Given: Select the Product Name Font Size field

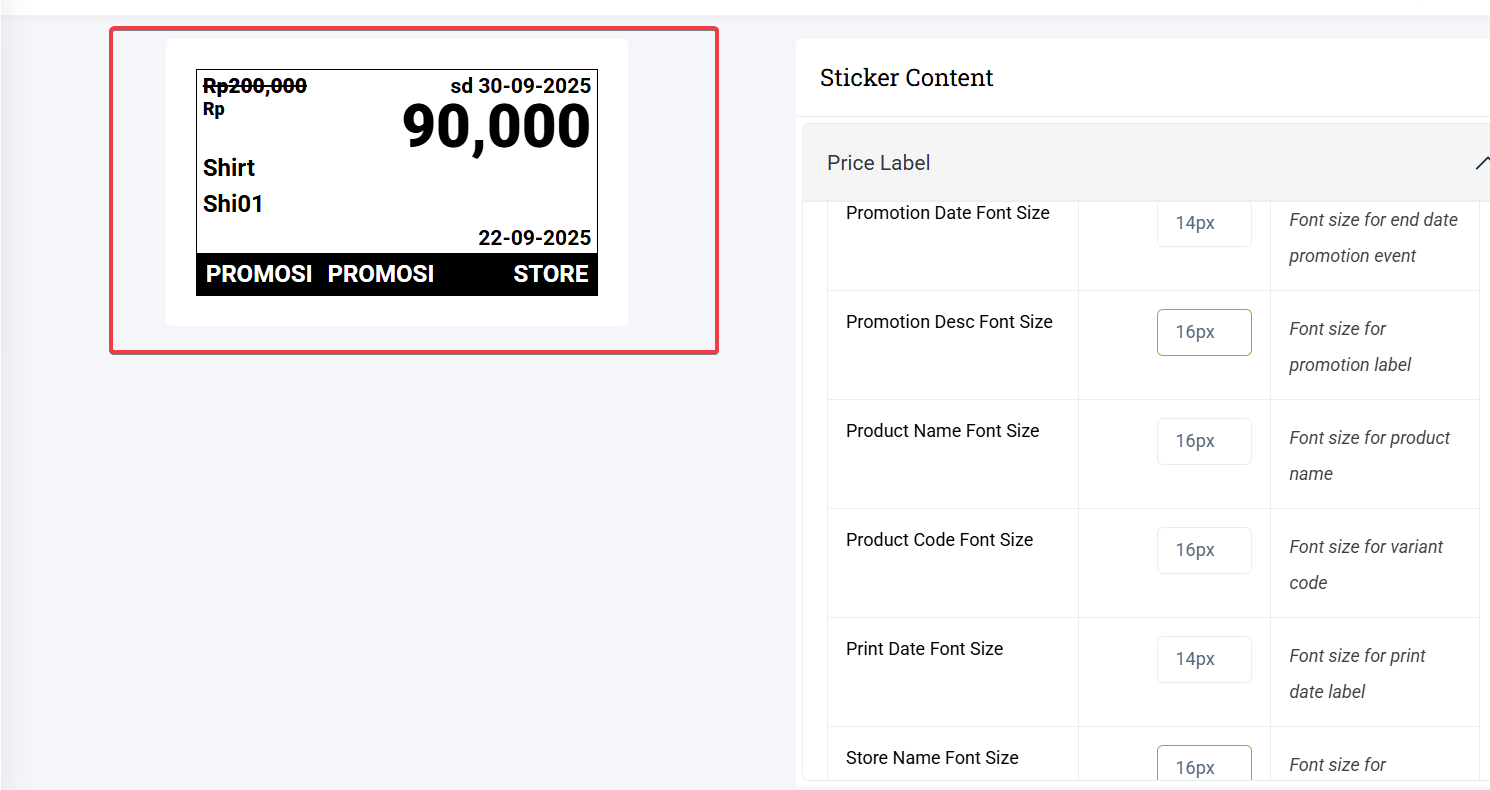Looking at the screenshot, I should pyautogui.click(x=1204, y=441).
